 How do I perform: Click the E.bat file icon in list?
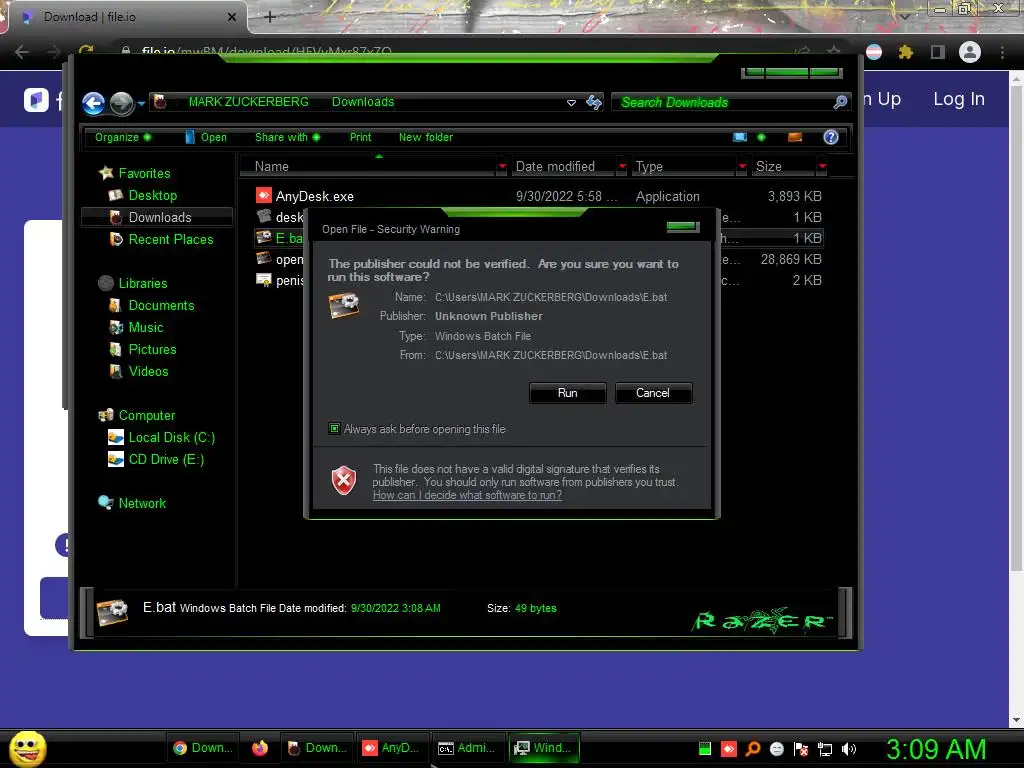(264, 238)
